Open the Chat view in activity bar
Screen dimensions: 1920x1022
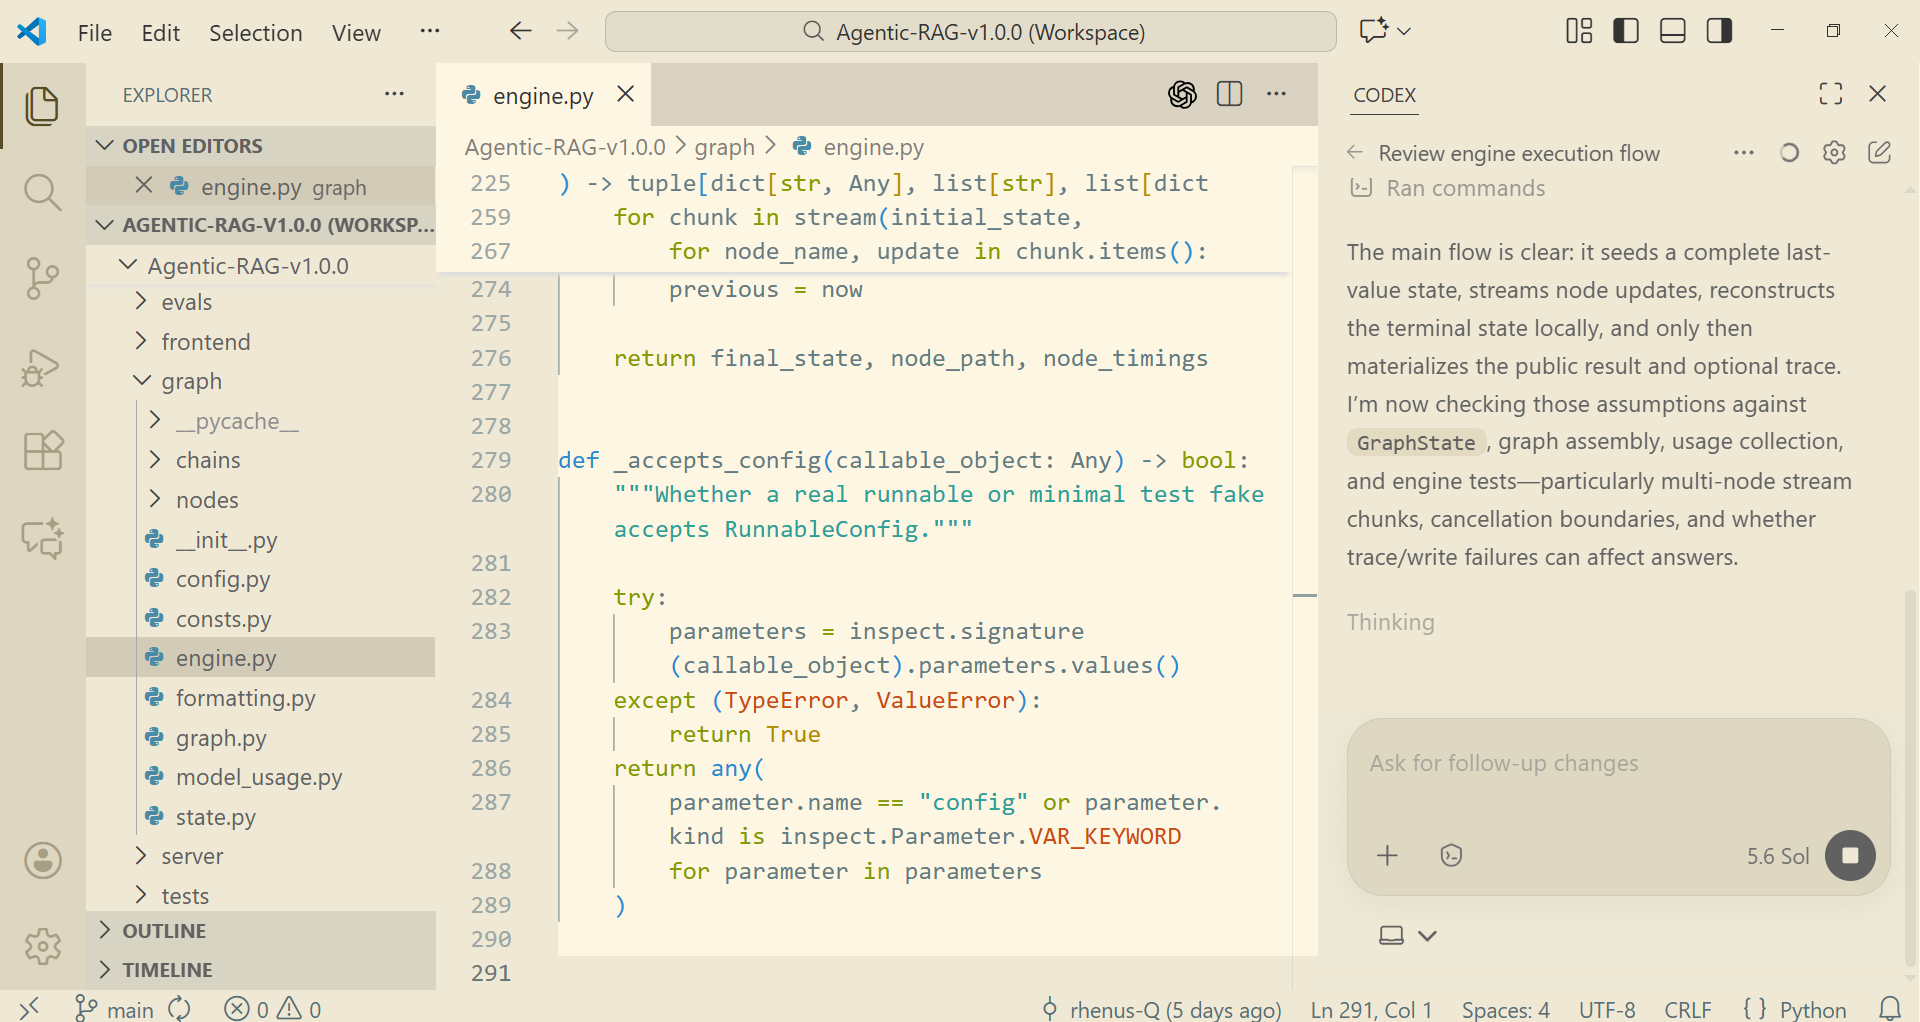pyautogui.click(x=42, y=538)
